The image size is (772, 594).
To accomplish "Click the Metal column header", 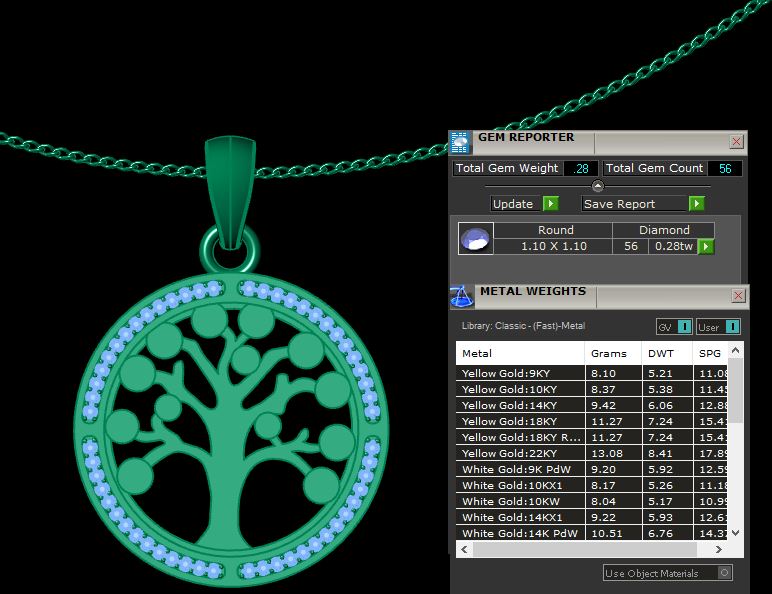I will (520, 353).
